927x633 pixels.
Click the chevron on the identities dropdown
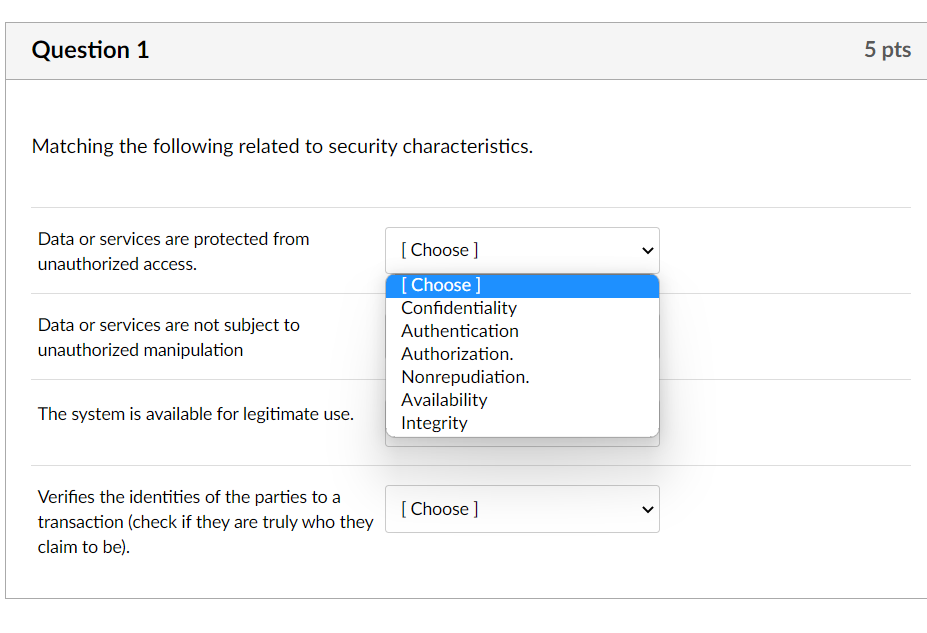click(647, 509)
